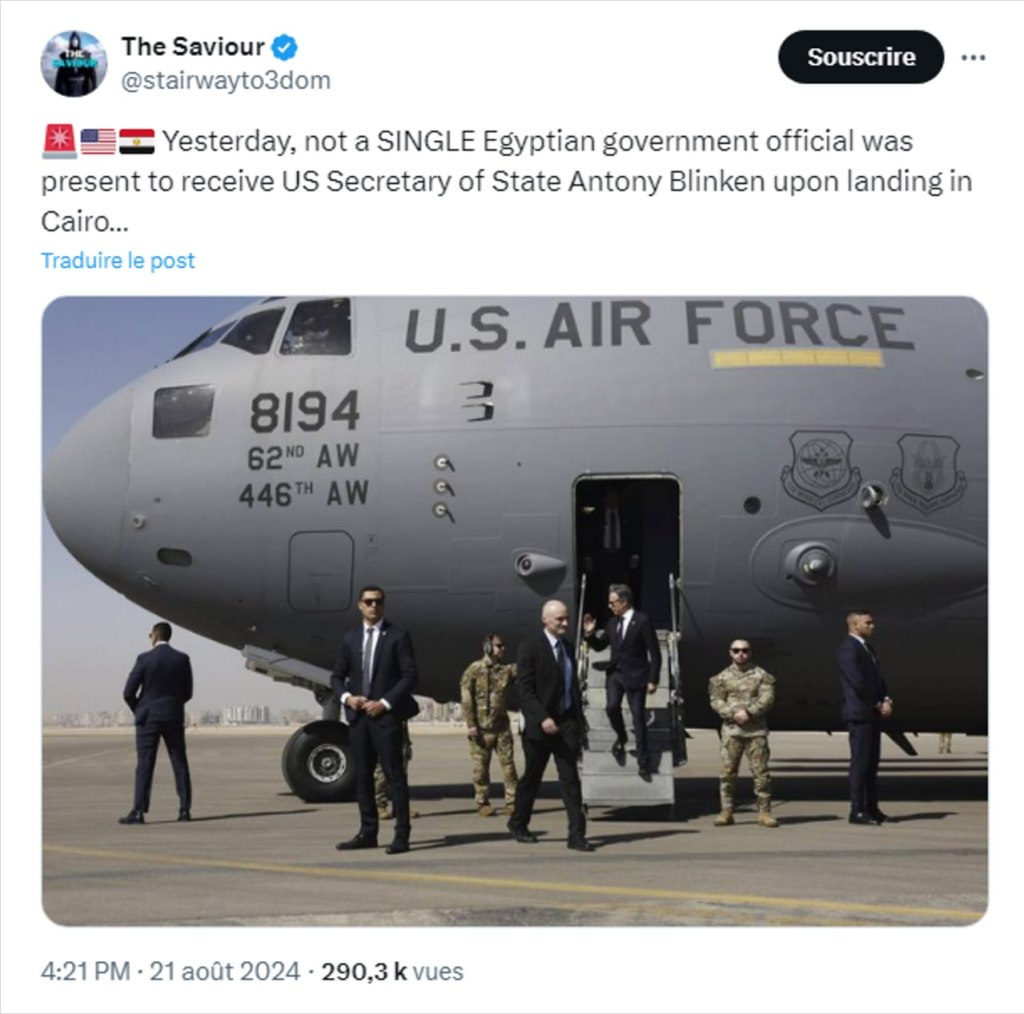Open The Saviour profile avatar
Image resolution: width=1024 pixels, height=1014 pixels.
[74, 63]
